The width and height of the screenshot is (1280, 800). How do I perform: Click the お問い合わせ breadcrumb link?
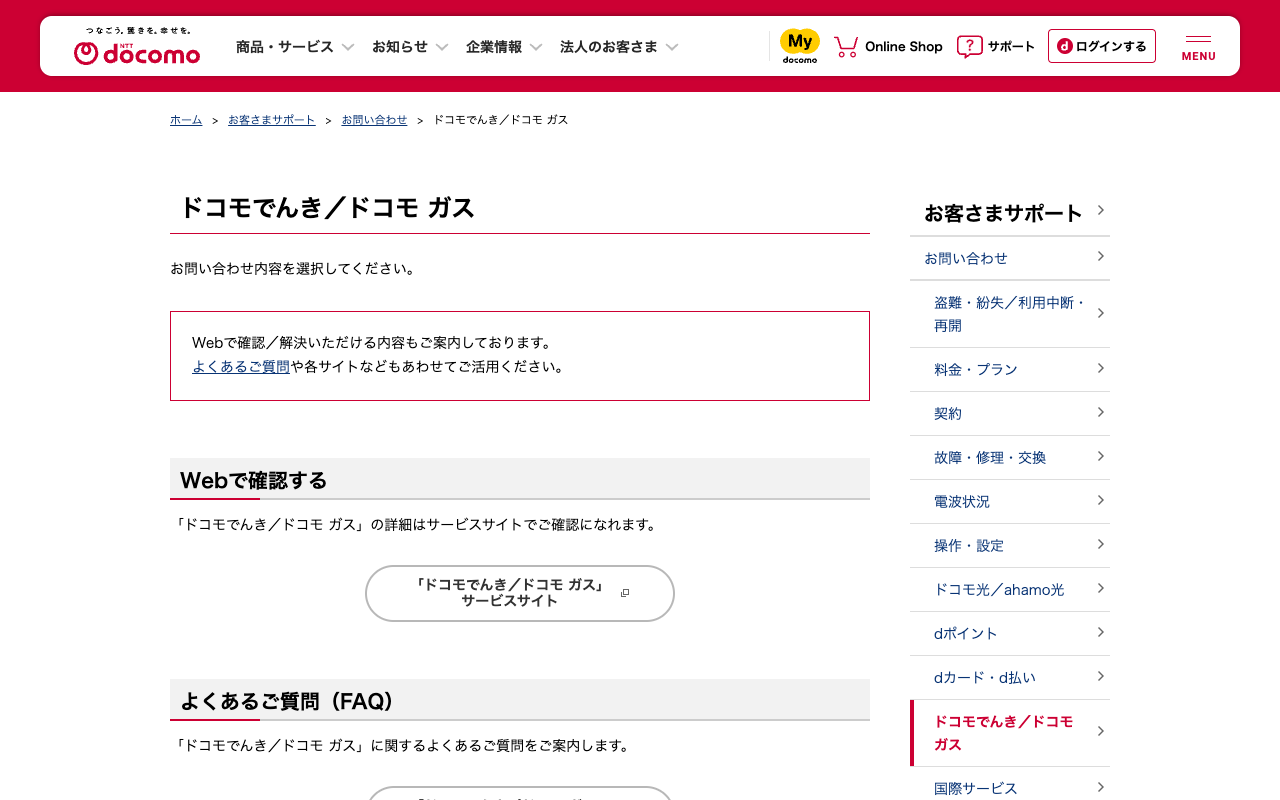coord(374,120)
